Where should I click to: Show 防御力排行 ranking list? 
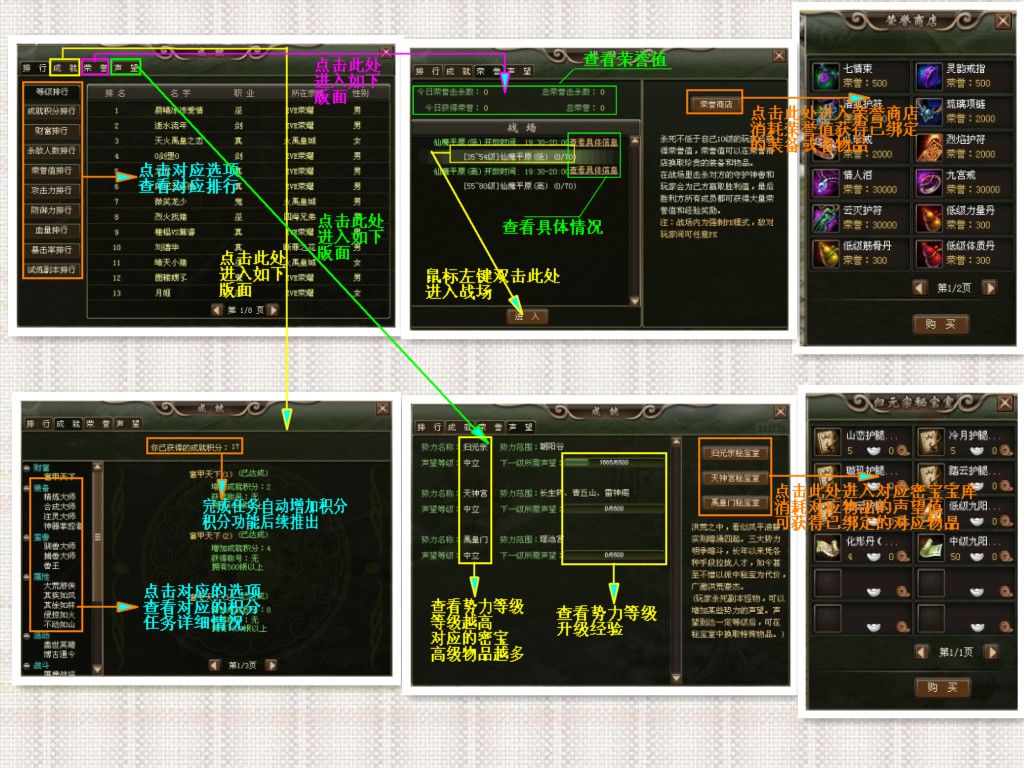[x=52, y=210]
